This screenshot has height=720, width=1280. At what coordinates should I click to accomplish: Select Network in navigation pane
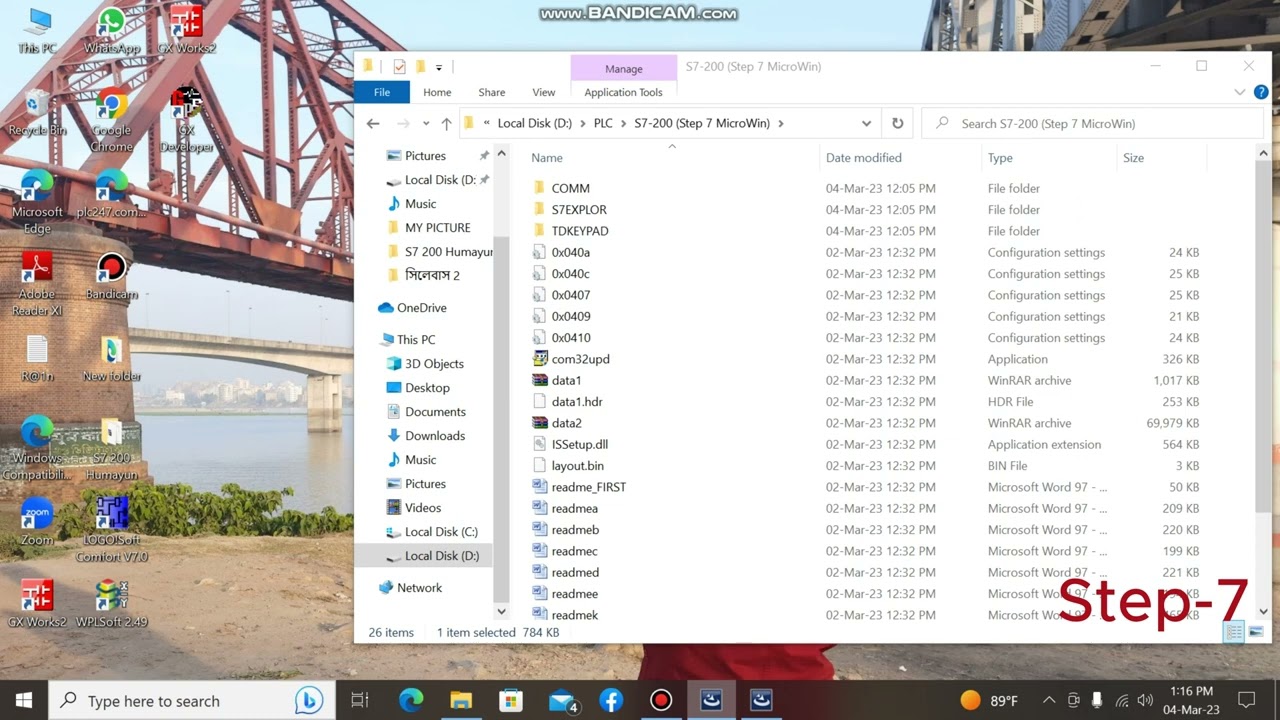[x=419, y=588]
